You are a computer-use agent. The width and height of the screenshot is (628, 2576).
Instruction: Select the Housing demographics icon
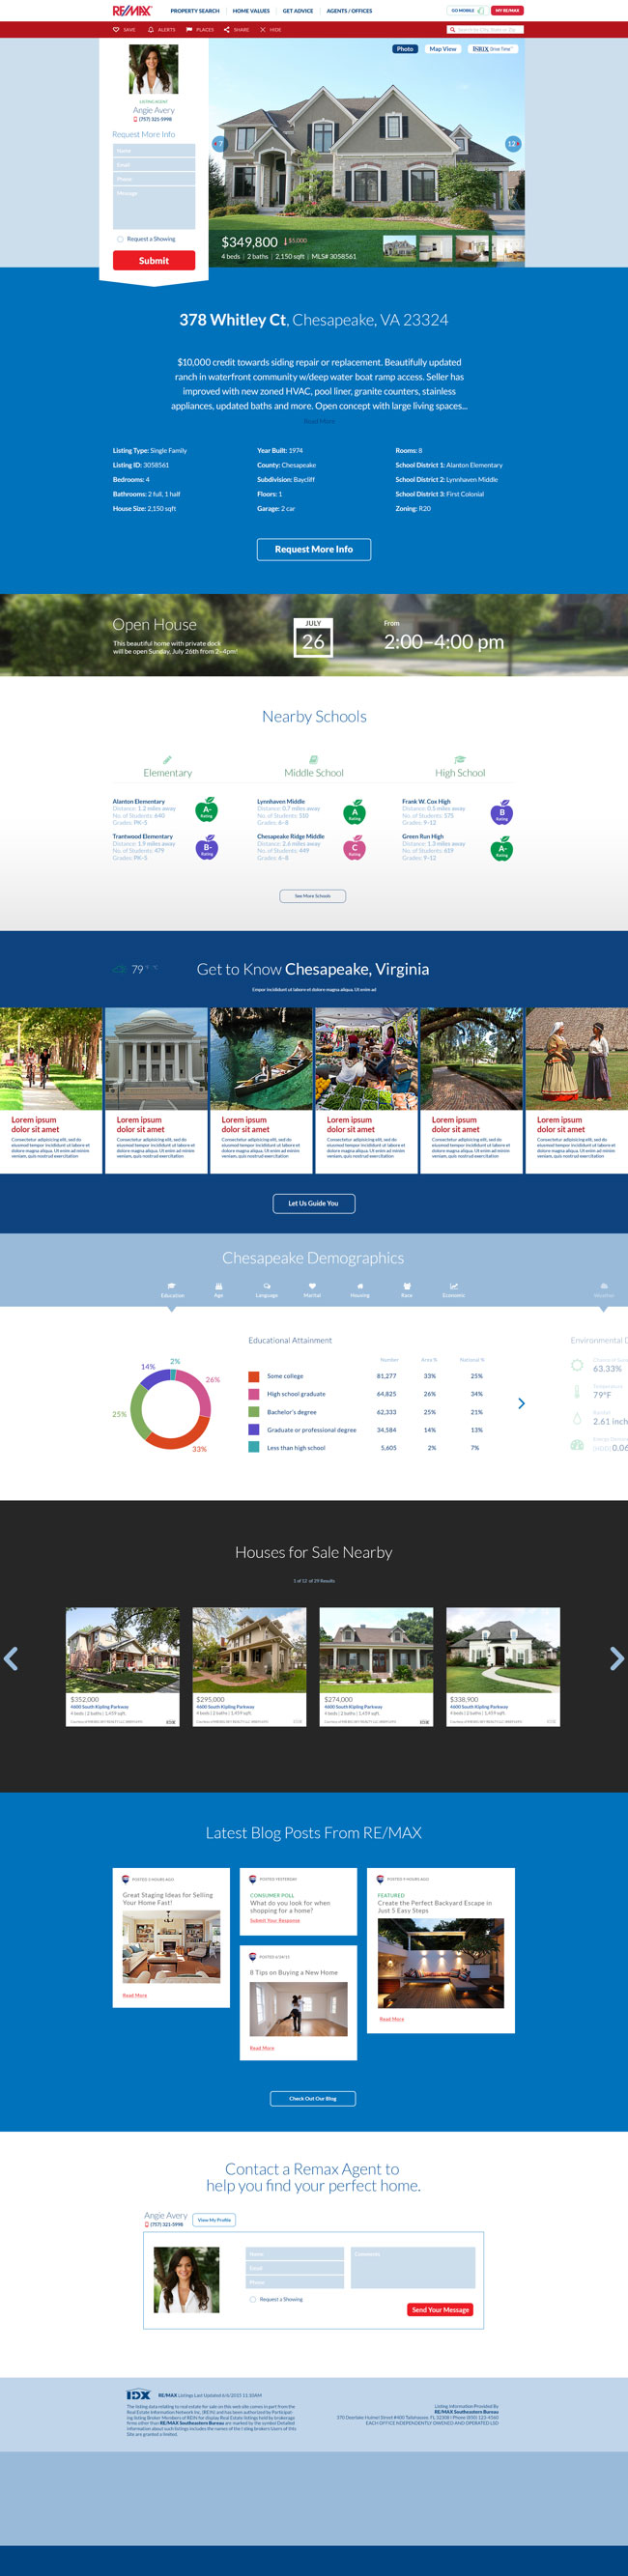coord(360,1286)
